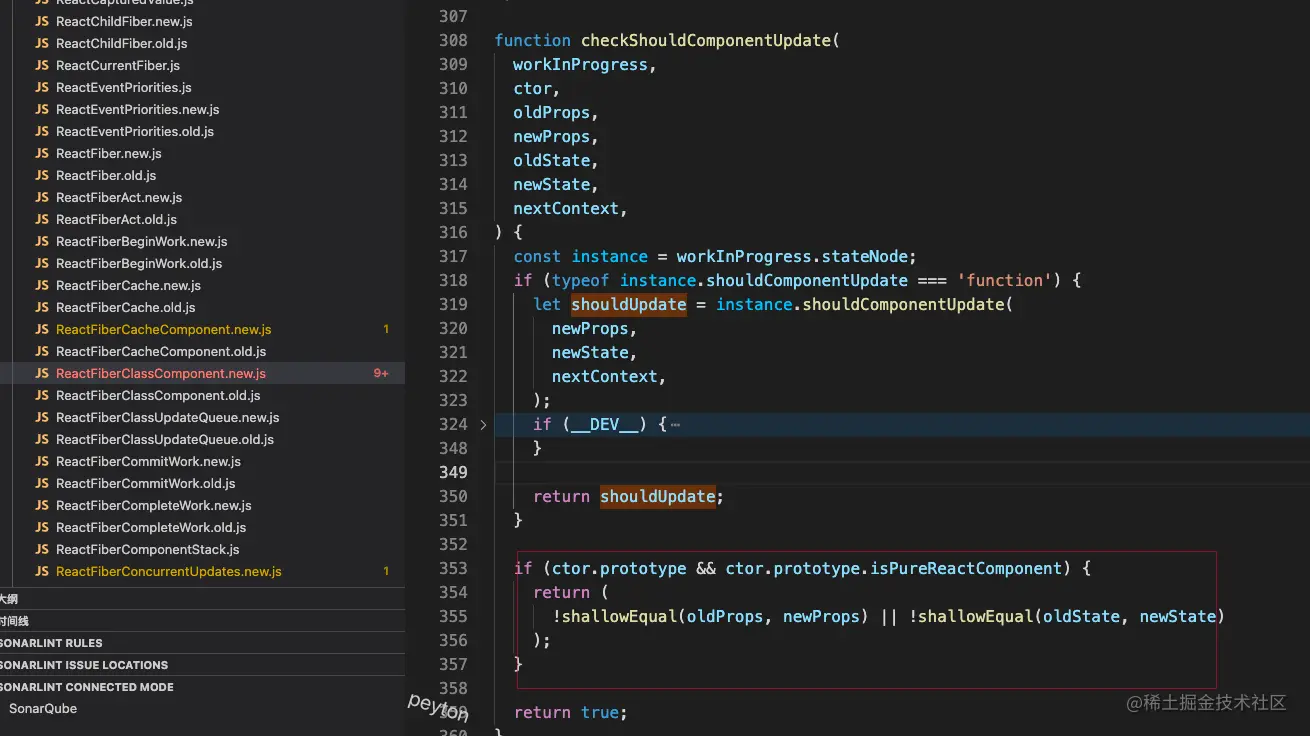Click the JS icon beside ReactFiber.new.js

(x=42, y=154)
